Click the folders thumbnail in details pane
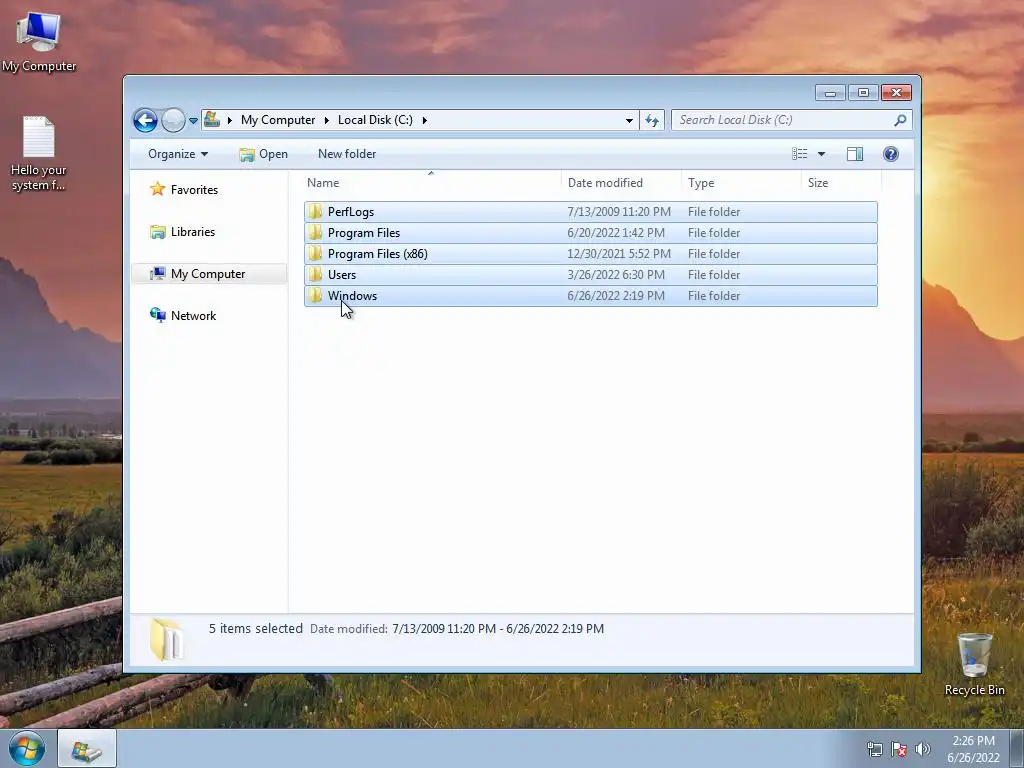The image size is (1024, 768). [166, 639]
